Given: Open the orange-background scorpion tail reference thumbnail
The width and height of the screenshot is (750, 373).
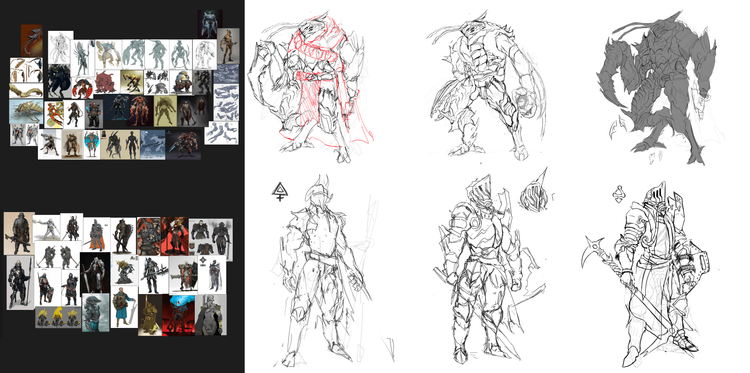Looking at the screenshot, I should pos(32,41).
